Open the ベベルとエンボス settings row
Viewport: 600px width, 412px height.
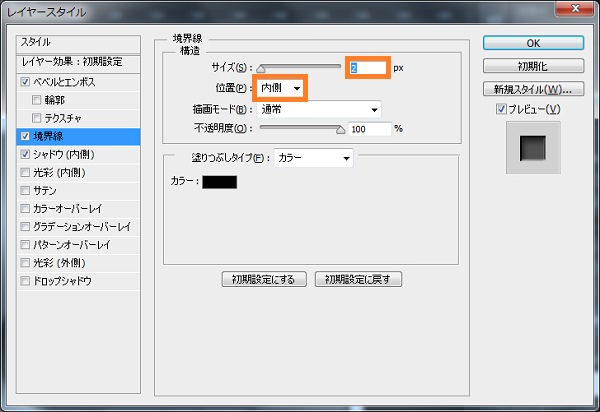[78, 82]
